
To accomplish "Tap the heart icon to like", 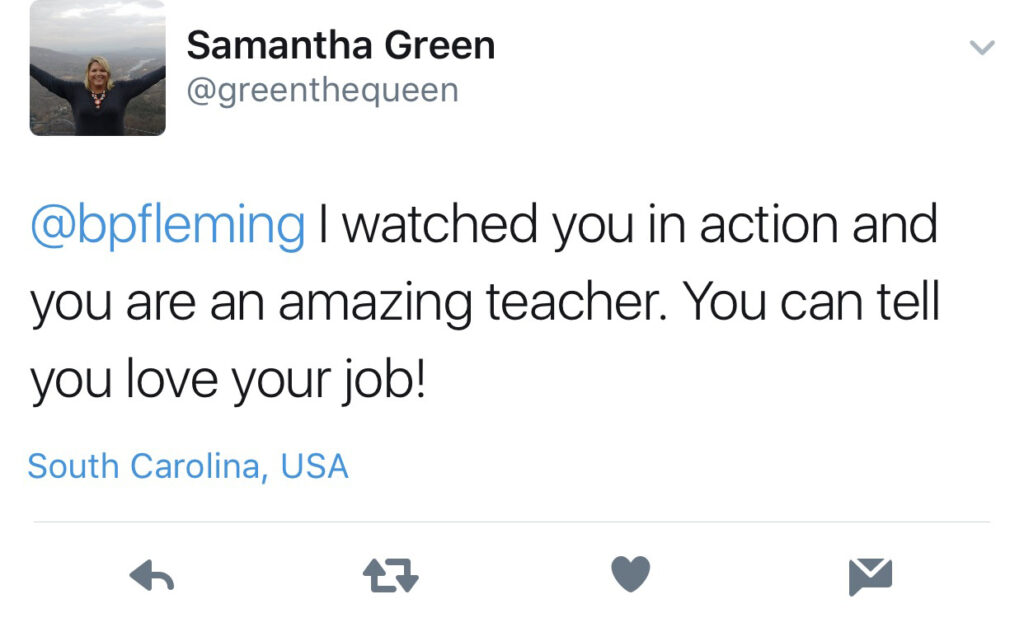I will (x=630, y=574).
